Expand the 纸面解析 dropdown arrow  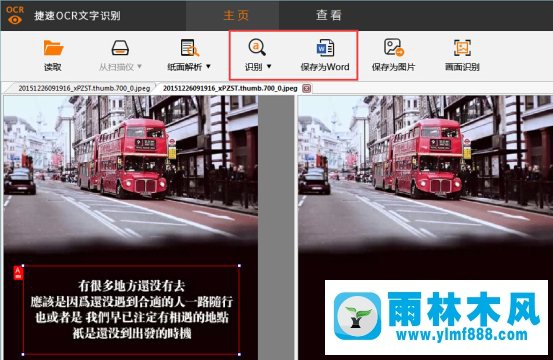click(208, 66)
